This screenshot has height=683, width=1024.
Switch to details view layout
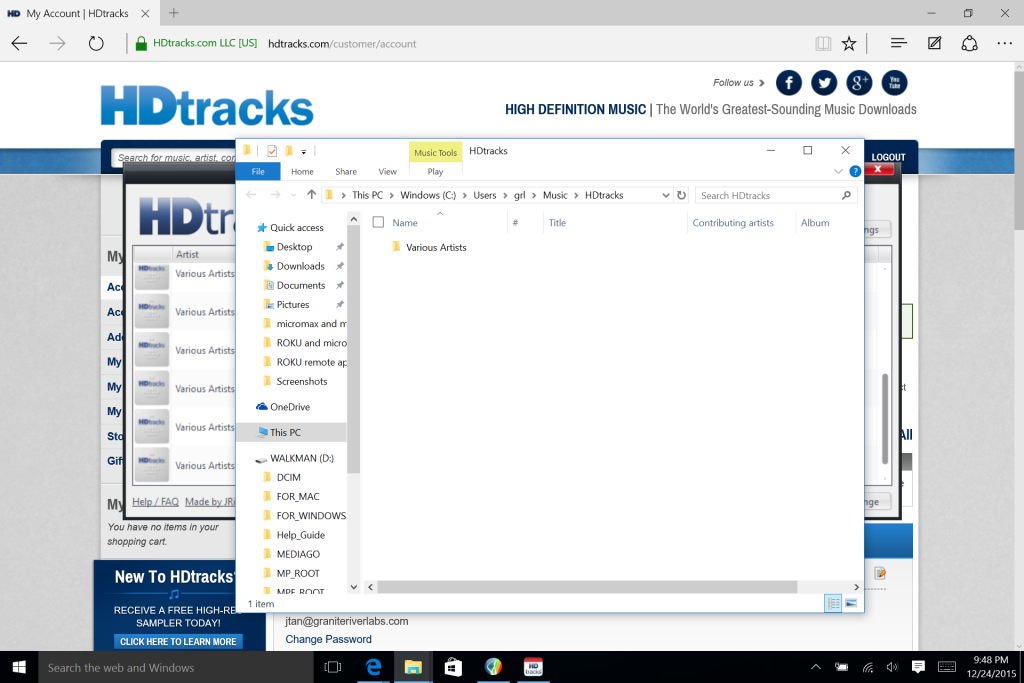834,603
